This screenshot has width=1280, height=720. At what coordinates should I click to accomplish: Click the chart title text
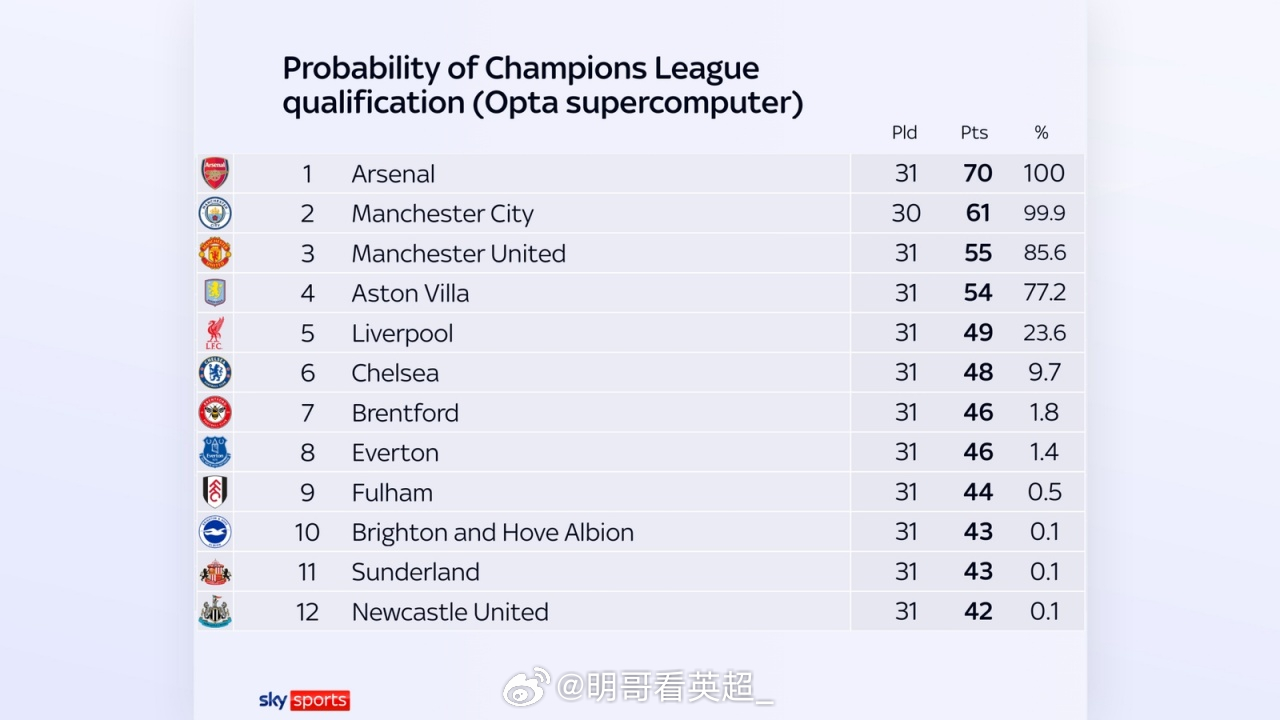point(542,86)
